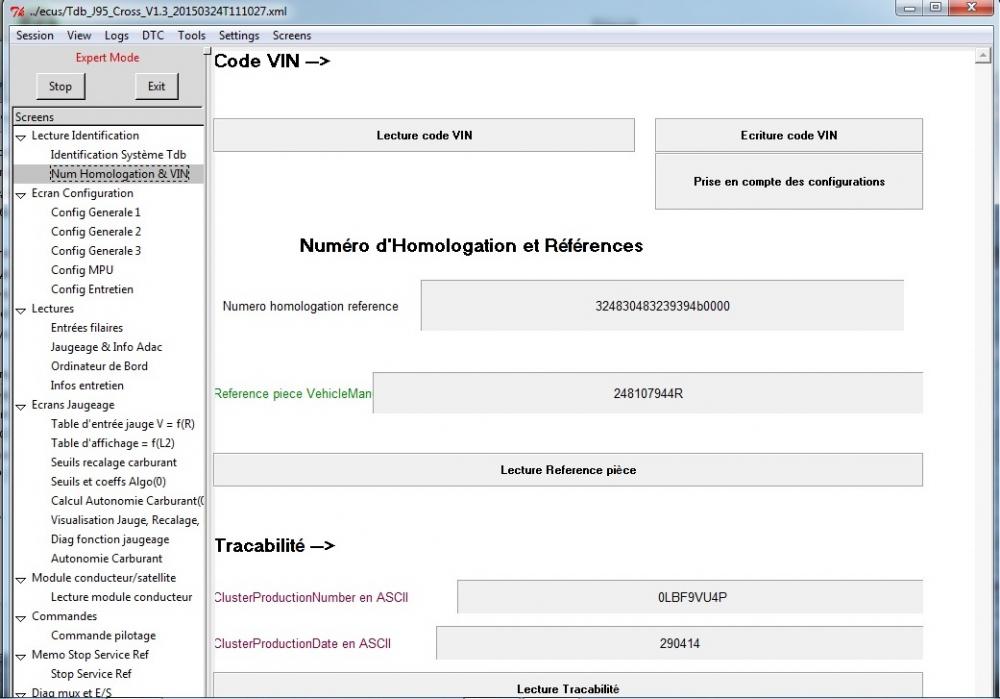Collapse the Ecrans Jaugeage tree node
The width and height of the screenshot is (1000, 699).
pos(21,406)
